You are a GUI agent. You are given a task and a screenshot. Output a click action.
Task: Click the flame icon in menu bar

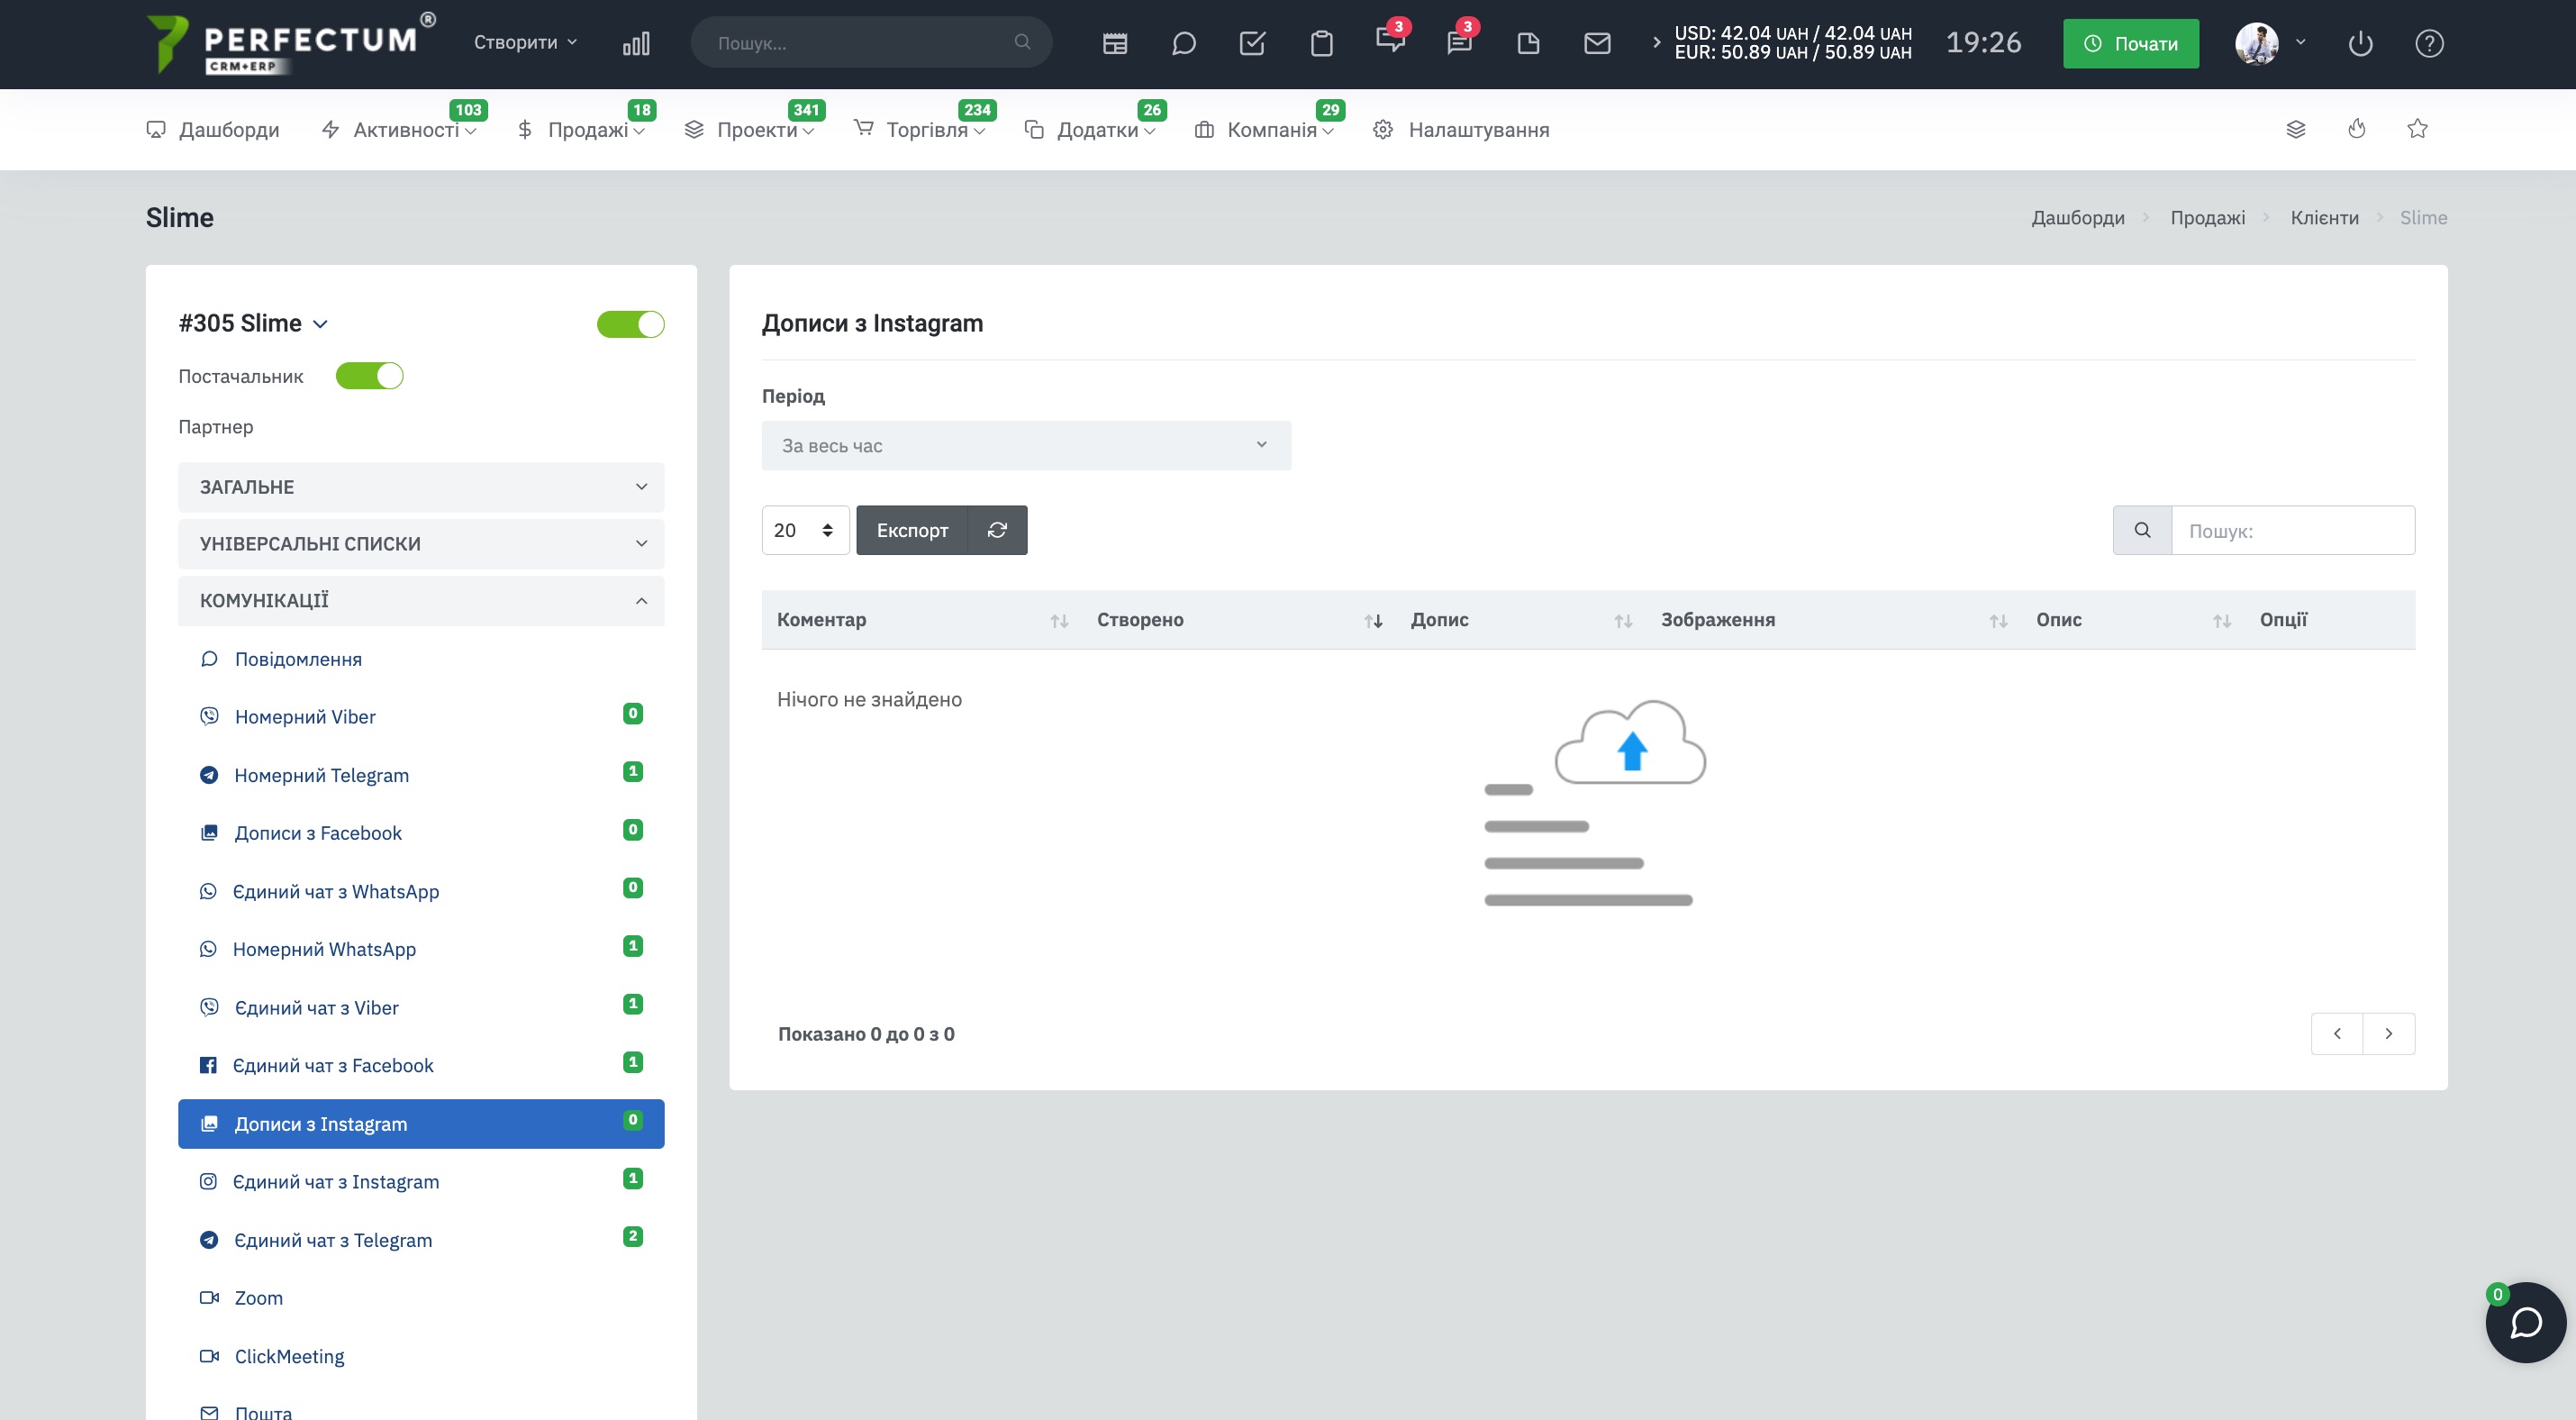pos(2357,129)
